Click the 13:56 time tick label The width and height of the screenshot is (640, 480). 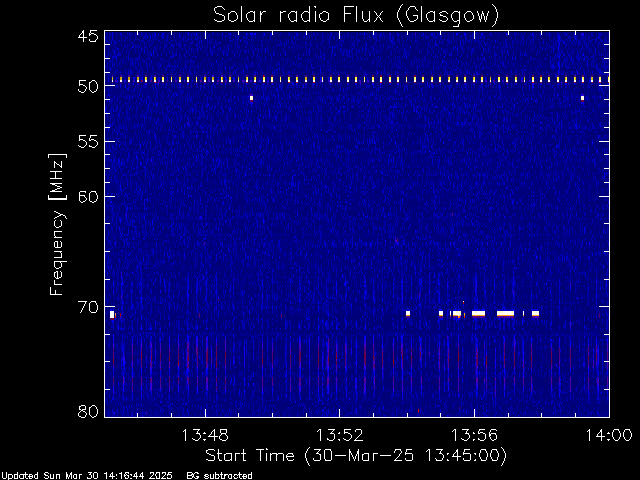click(x=474, y=435)
